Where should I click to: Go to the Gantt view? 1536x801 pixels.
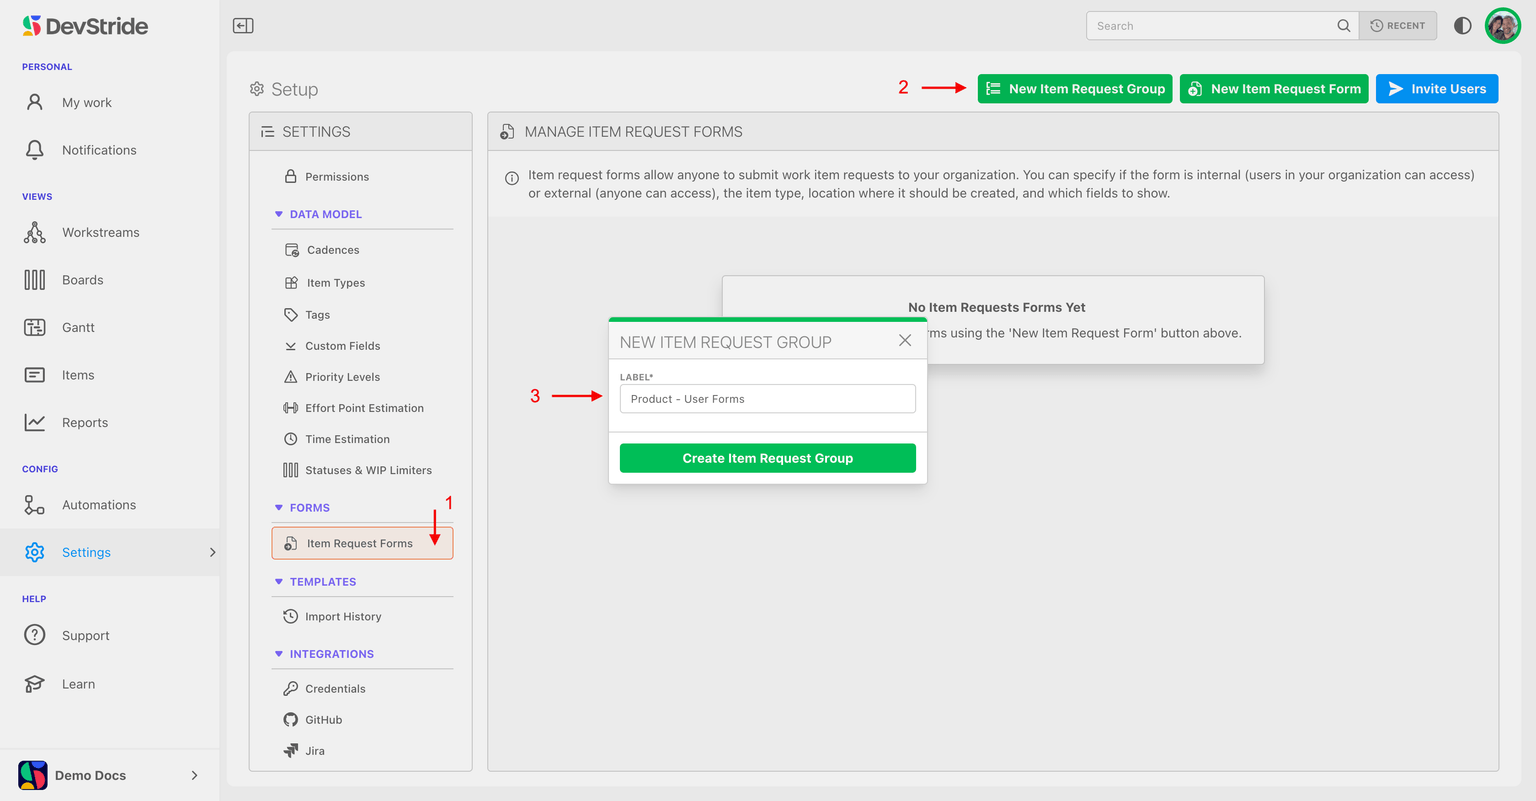click(x=78, y=328)
